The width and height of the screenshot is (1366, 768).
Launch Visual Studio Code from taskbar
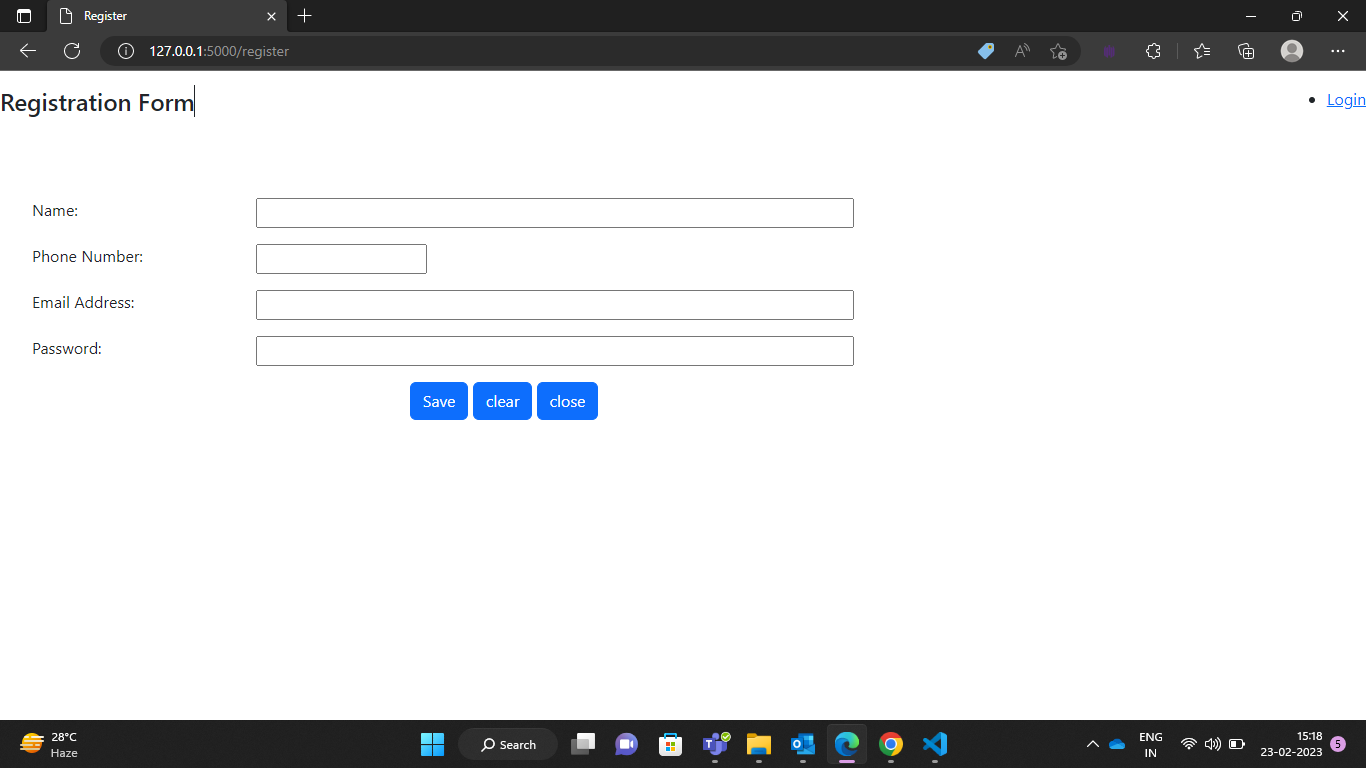tap(934, 744)
